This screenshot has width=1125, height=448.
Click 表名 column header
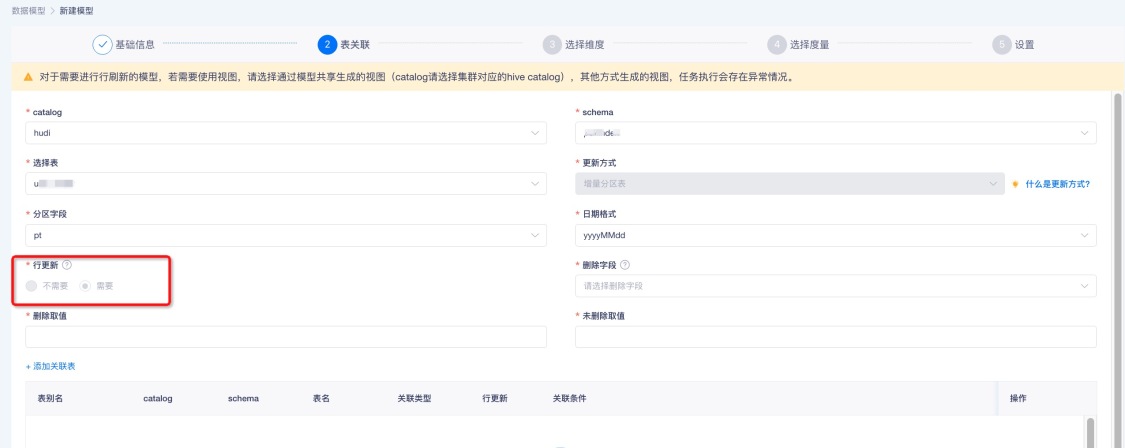pyautogui.click(x=321, y=398)
